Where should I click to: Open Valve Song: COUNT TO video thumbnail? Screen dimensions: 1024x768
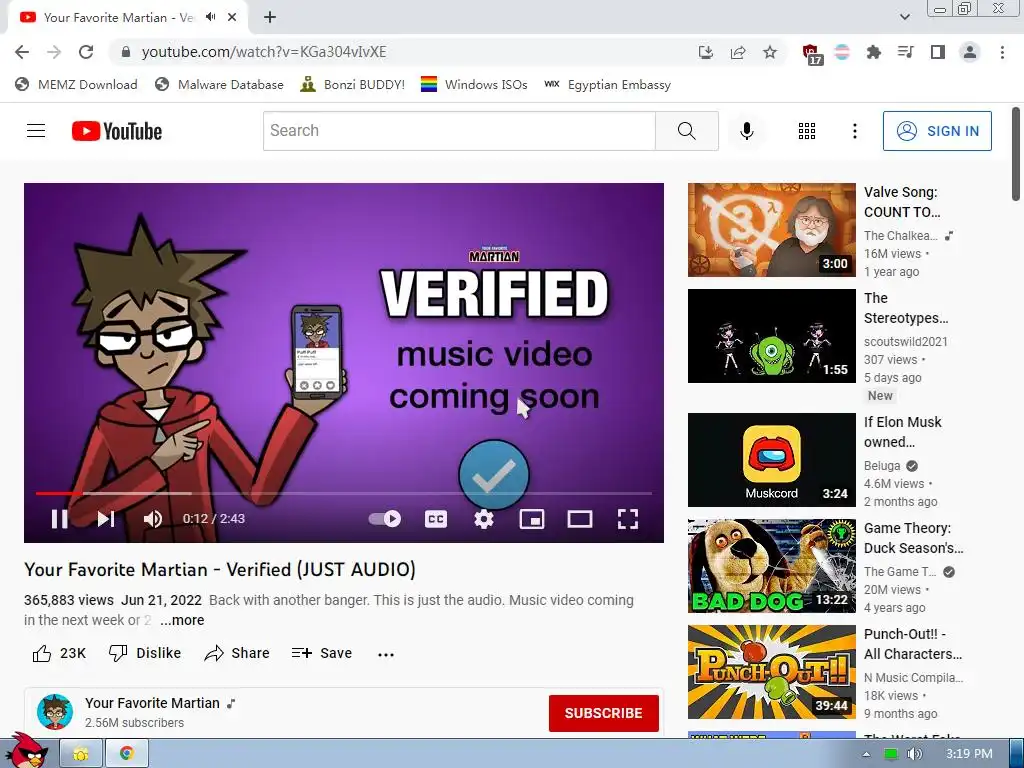pos(771,230)
